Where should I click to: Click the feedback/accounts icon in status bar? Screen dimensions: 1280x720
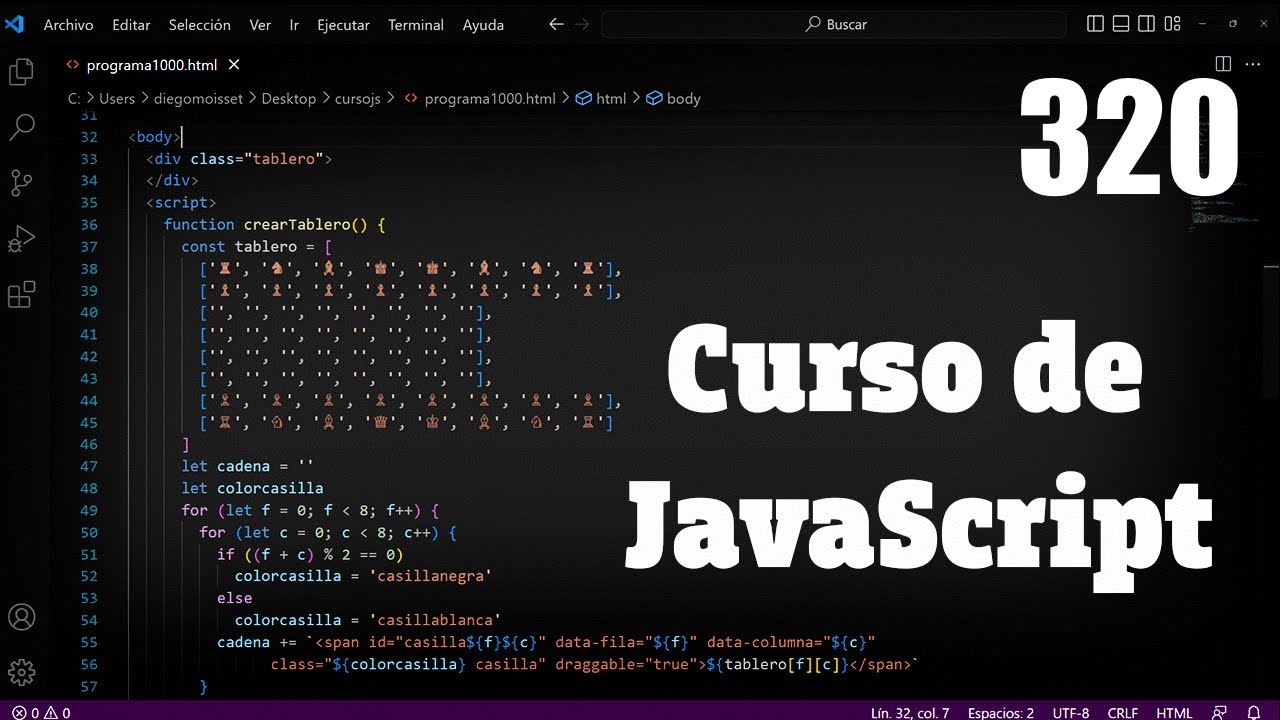(1220, 713)
